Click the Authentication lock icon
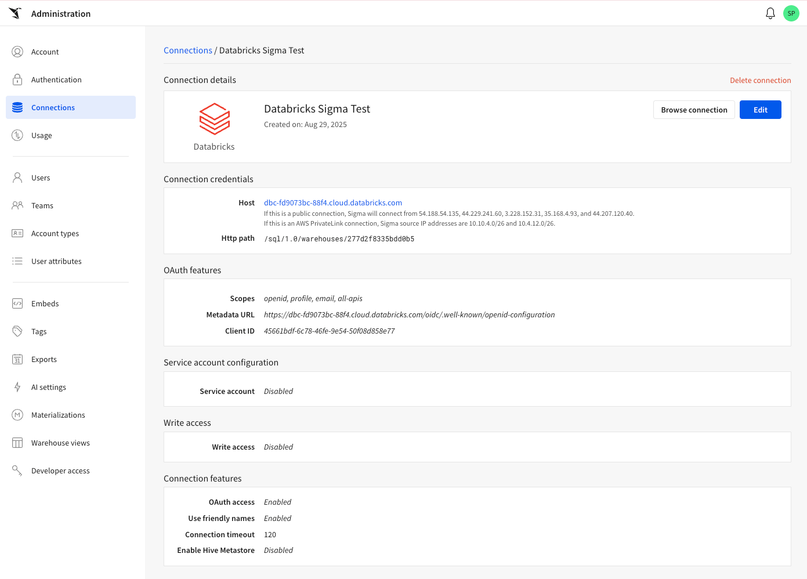Screen dimensions: 807x579 pyautogui.click(x=17, y=80)
